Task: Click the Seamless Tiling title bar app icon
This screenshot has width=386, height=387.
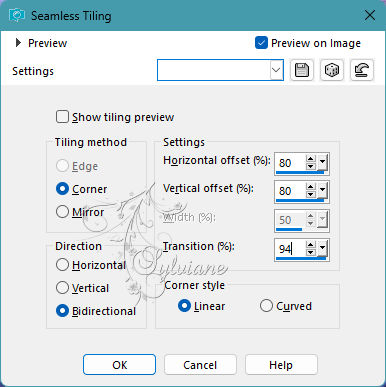Action: coord(17,15)
